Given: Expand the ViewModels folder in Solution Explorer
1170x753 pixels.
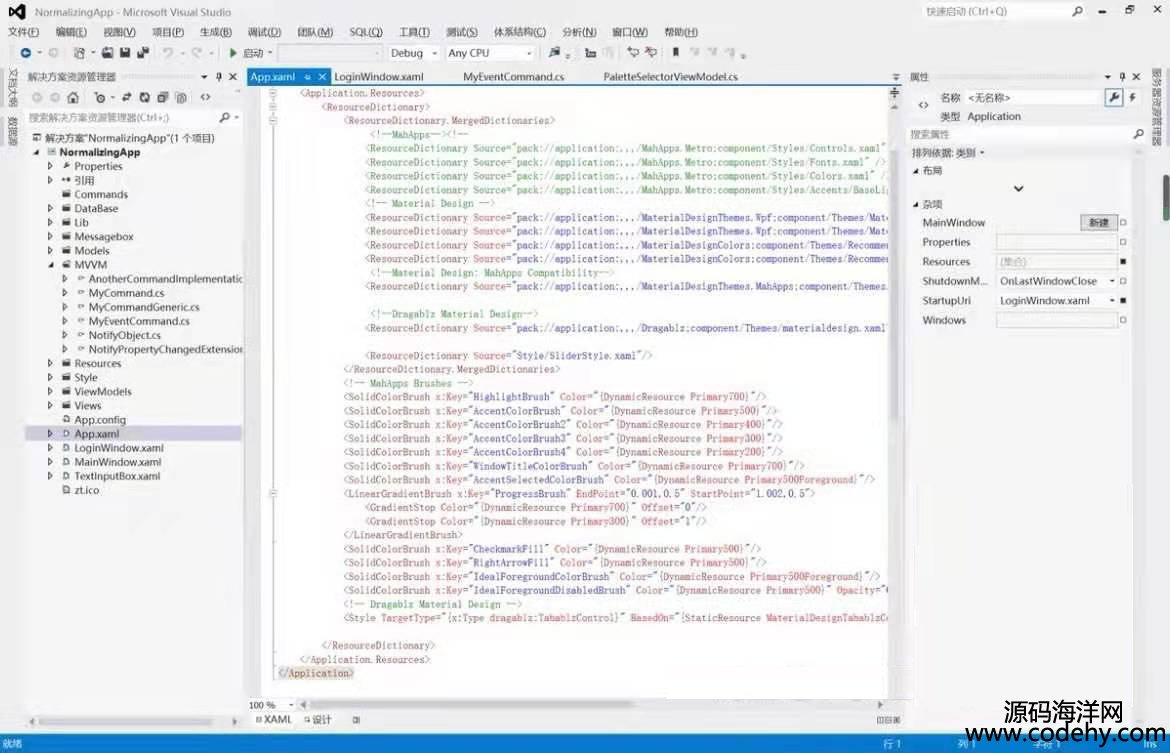Looking at the screenshot, I should [51, 392].
